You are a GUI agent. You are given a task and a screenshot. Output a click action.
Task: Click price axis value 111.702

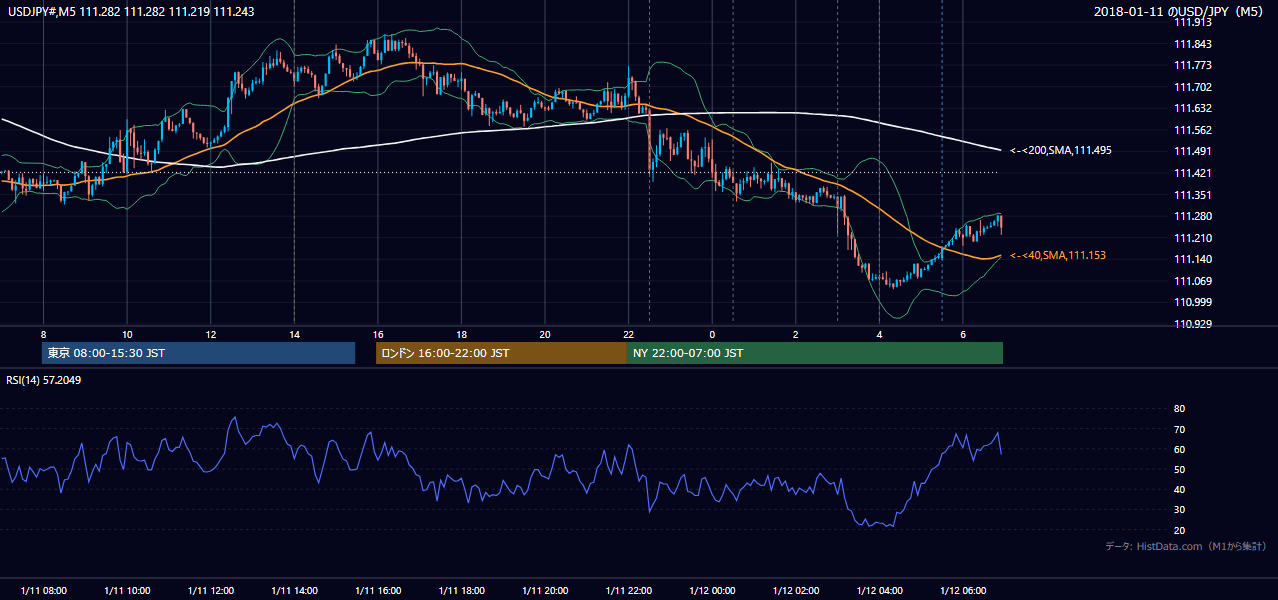coord(1193,87)
